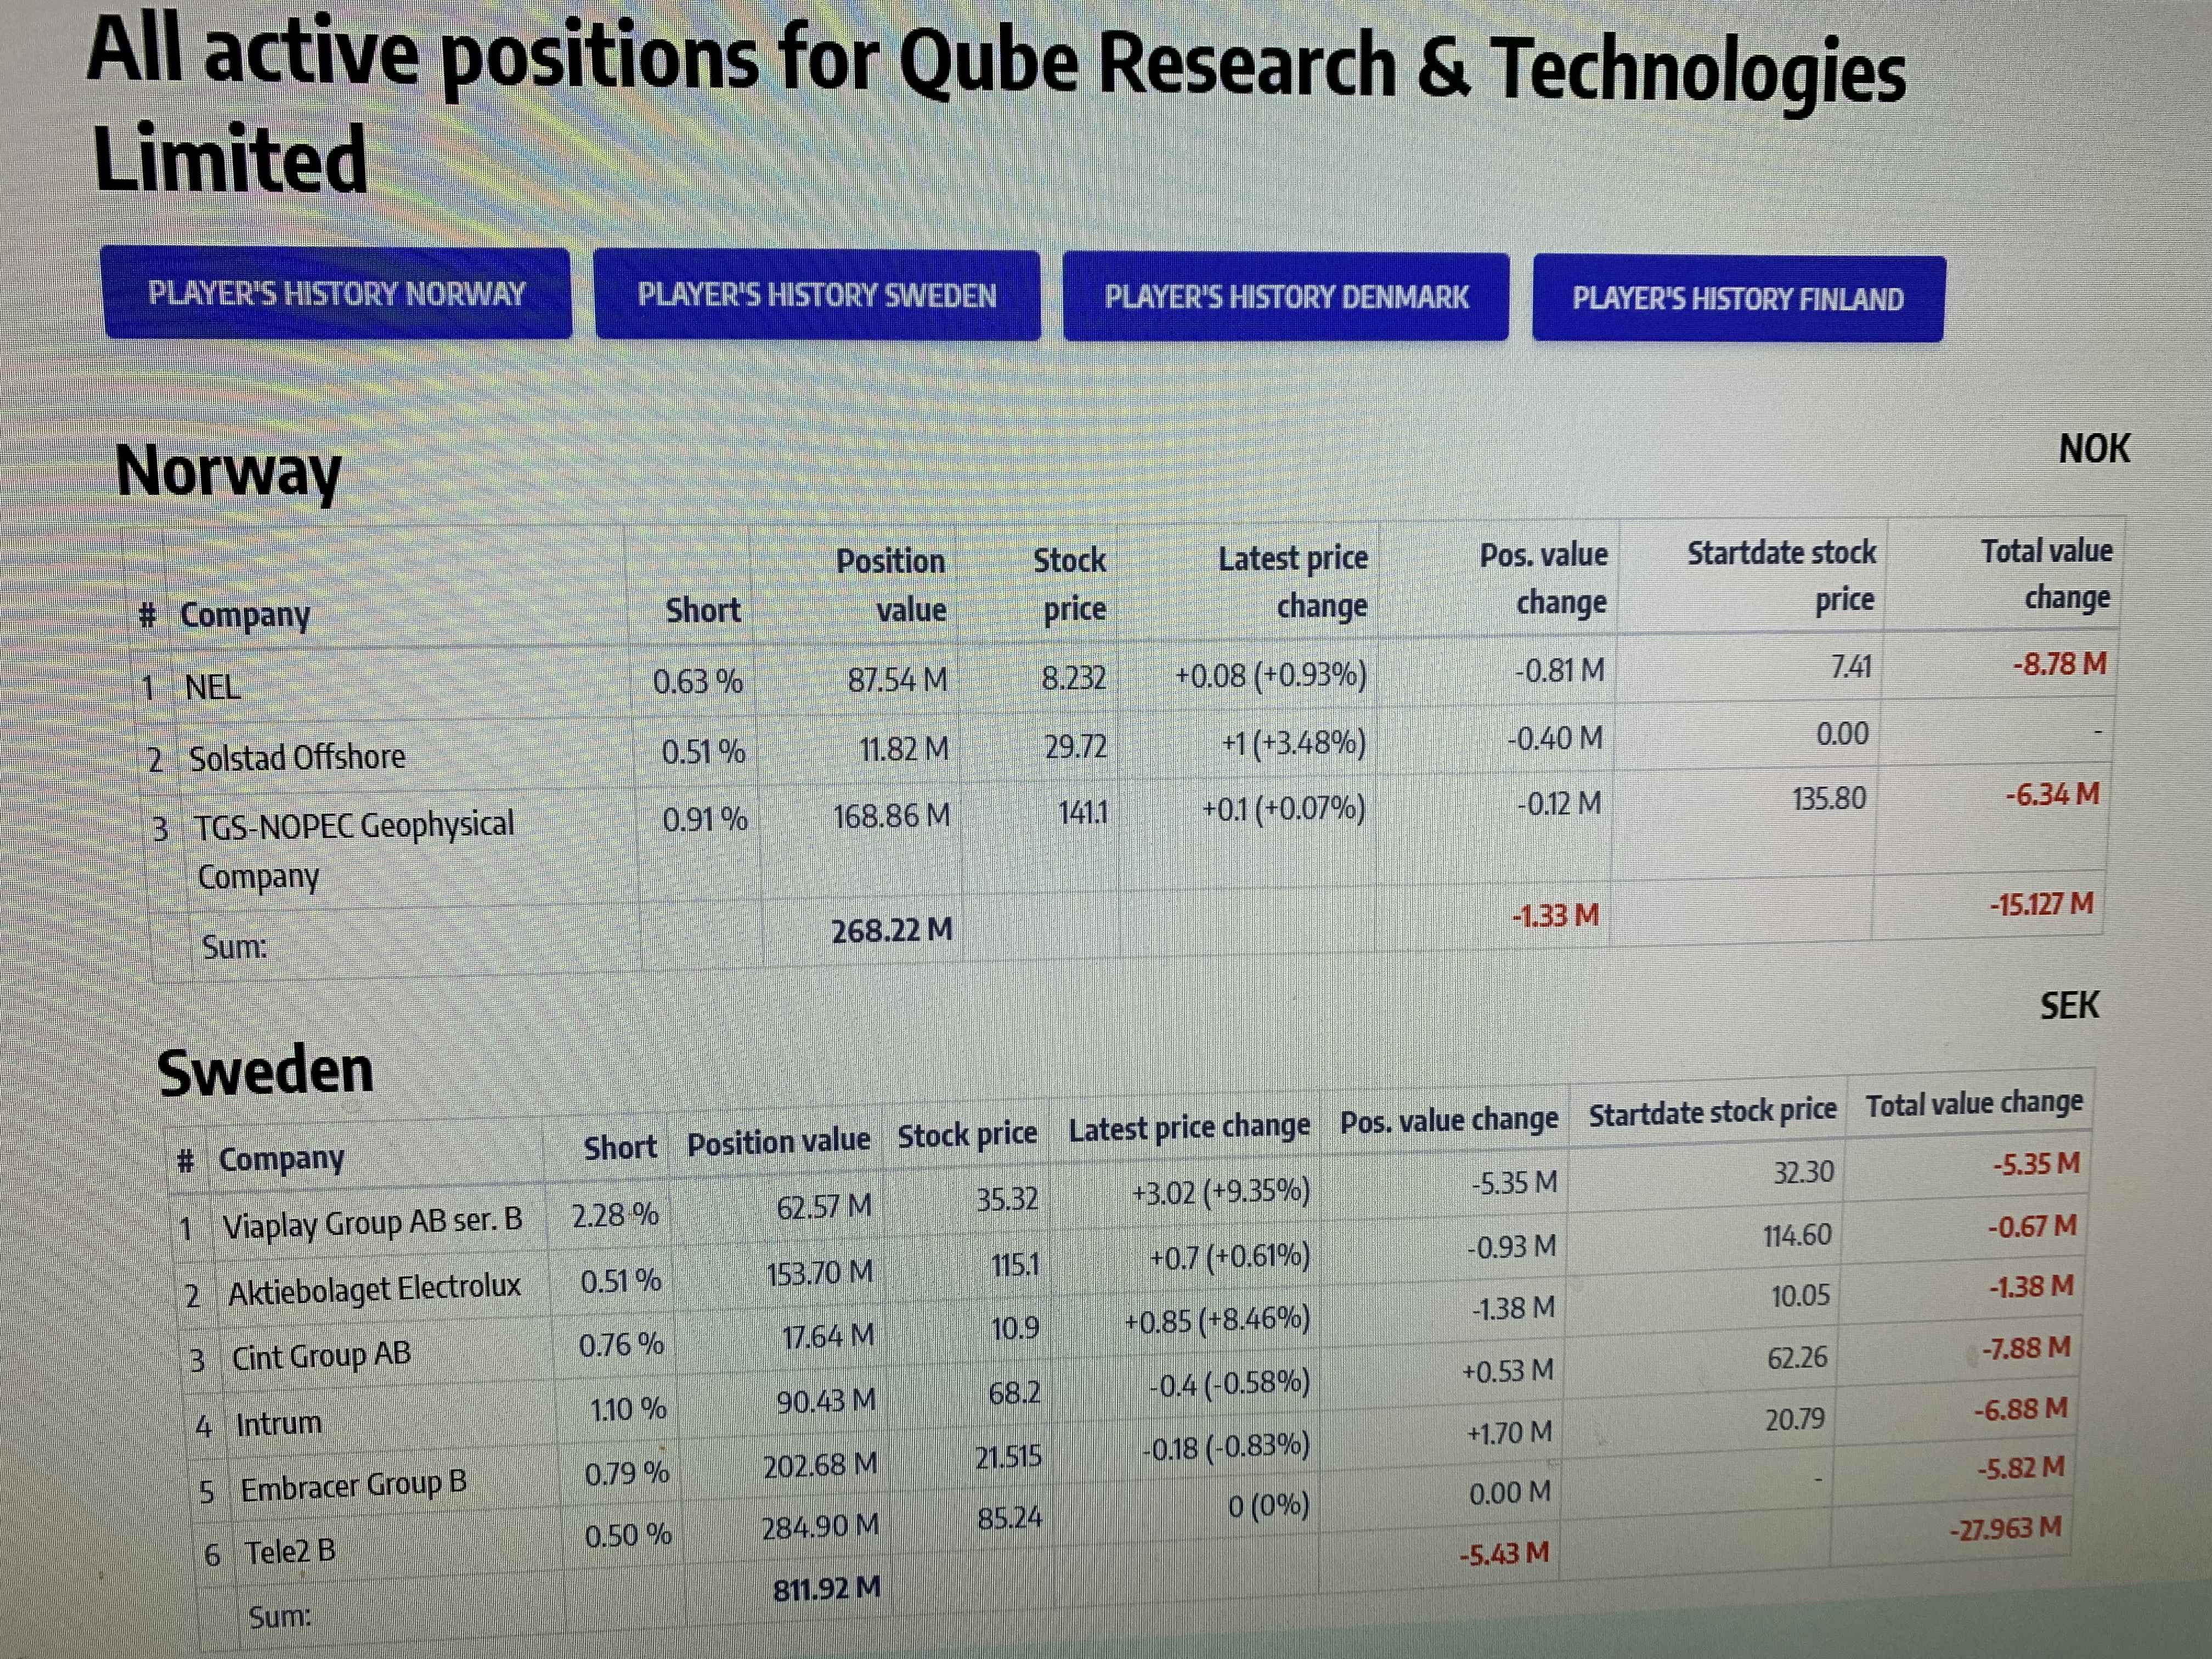Open Aktiebolaget Electrolux link
This screenshot has height=1659, width=2212.
tap(374, 1289)
